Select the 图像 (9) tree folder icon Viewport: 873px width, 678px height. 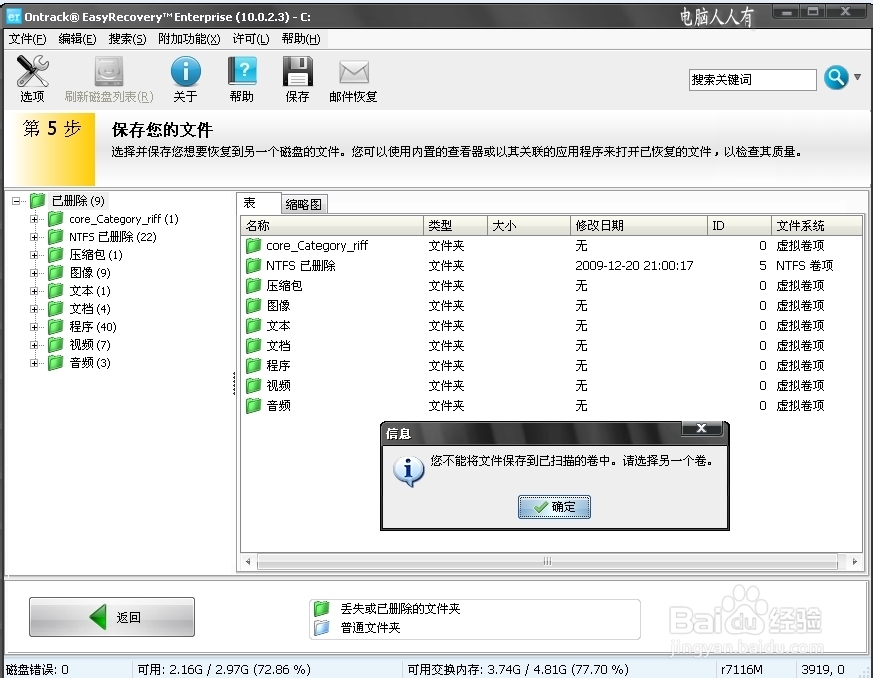55,272
